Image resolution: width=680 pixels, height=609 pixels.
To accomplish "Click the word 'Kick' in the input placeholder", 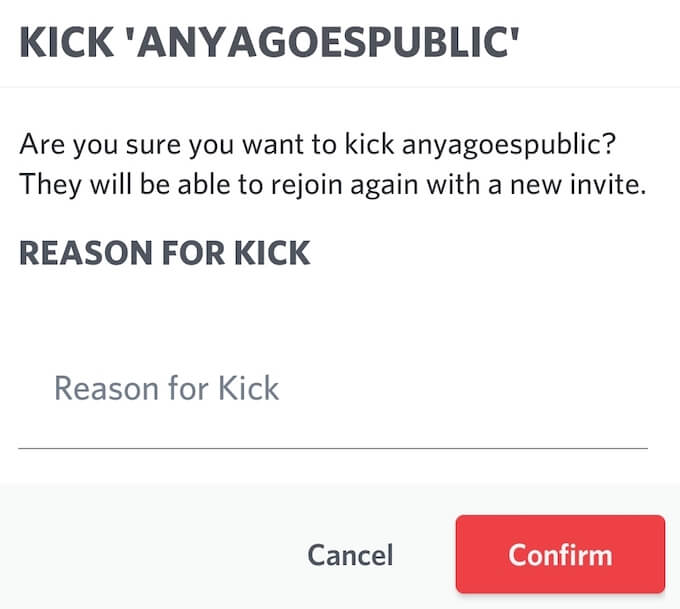I will (248, 388).
